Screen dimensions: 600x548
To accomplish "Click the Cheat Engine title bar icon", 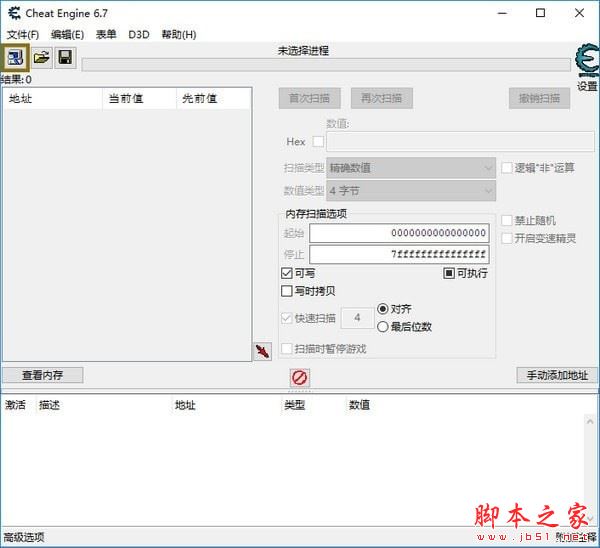I will pyautogui.click(x=15, y=13).
